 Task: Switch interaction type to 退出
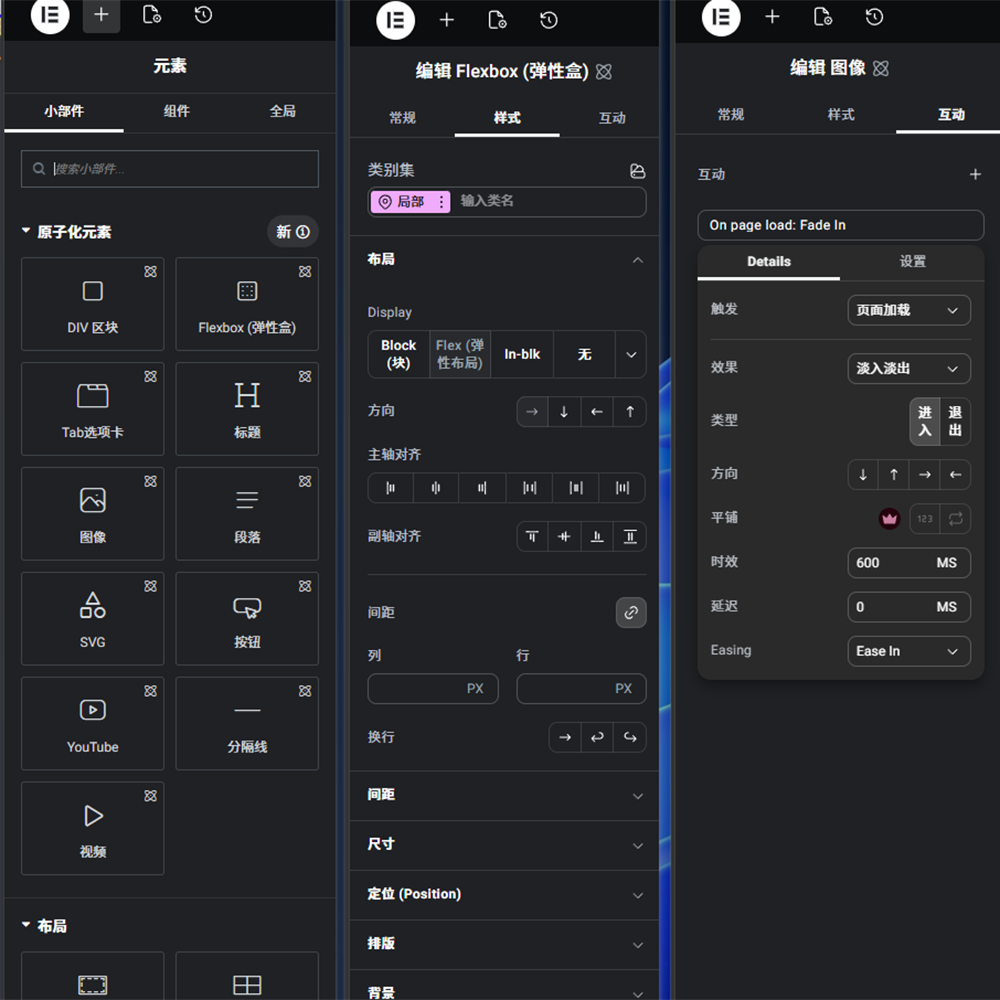955,420
